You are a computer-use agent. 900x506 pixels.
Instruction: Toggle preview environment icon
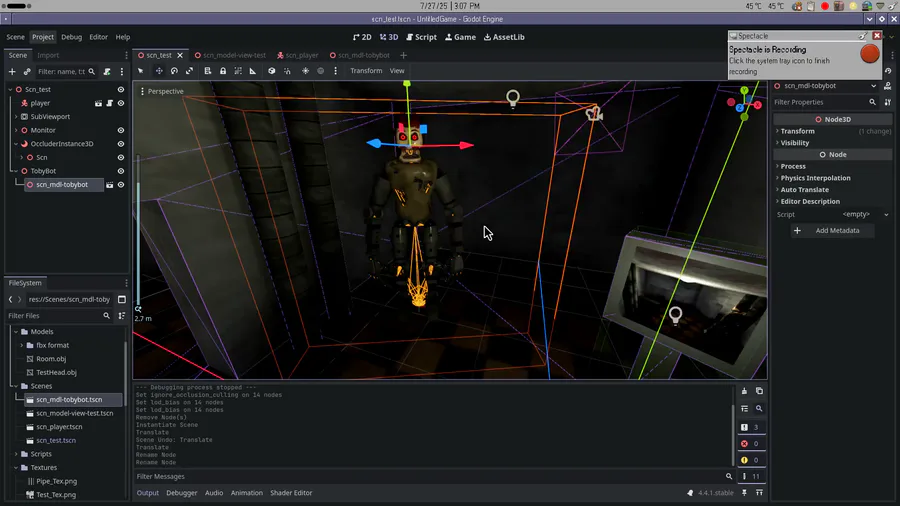(321, 71)
